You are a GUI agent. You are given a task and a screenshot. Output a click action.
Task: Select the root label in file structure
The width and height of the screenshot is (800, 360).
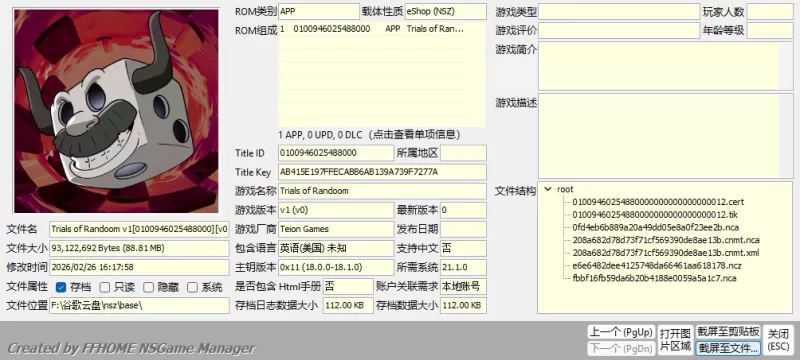tap(565, 189)
